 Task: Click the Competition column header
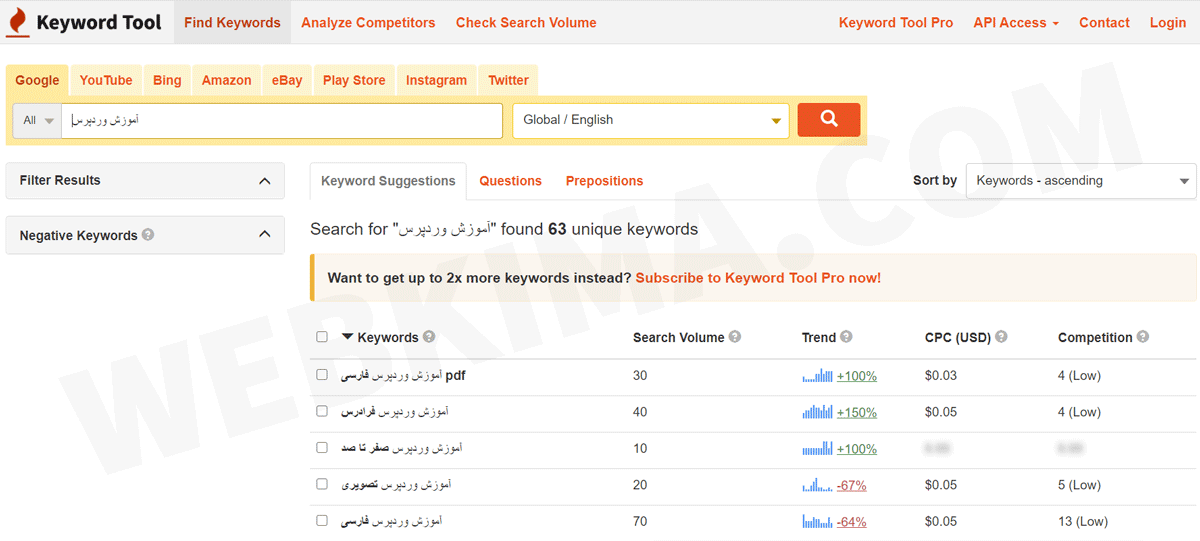(x=1095, y=337)
